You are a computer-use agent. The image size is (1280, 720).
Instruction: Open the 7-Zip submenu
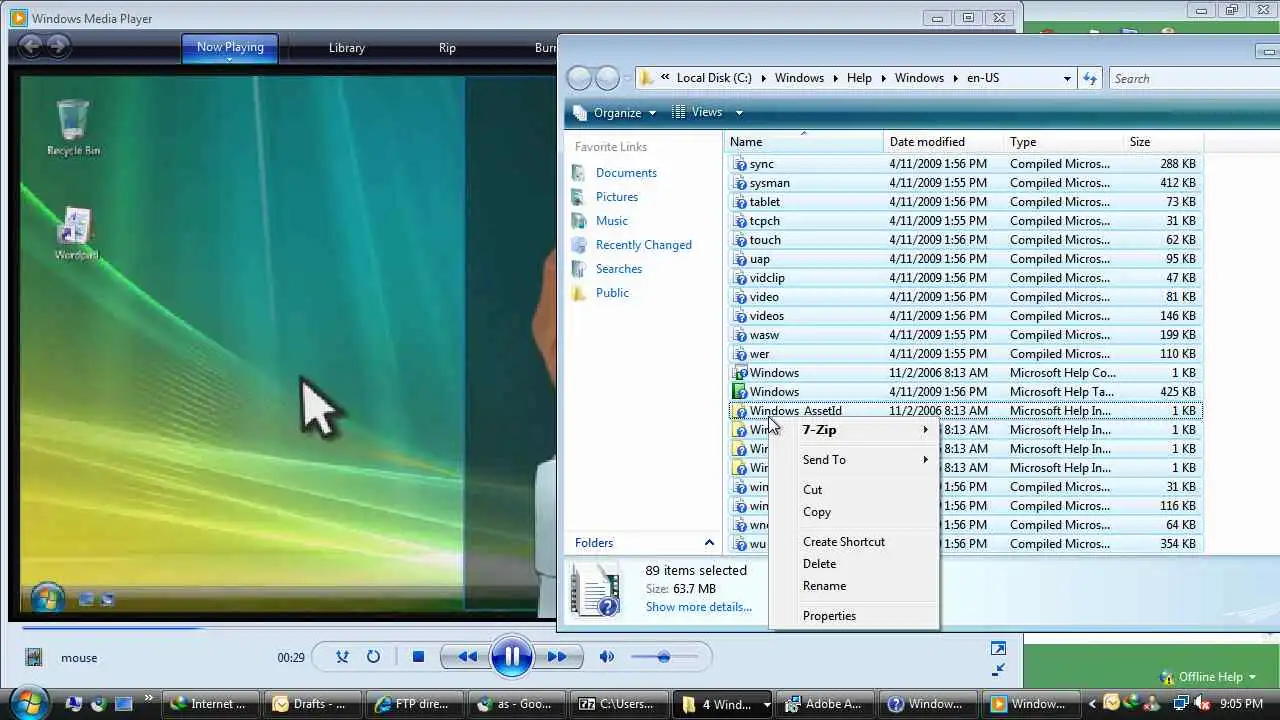854,430
